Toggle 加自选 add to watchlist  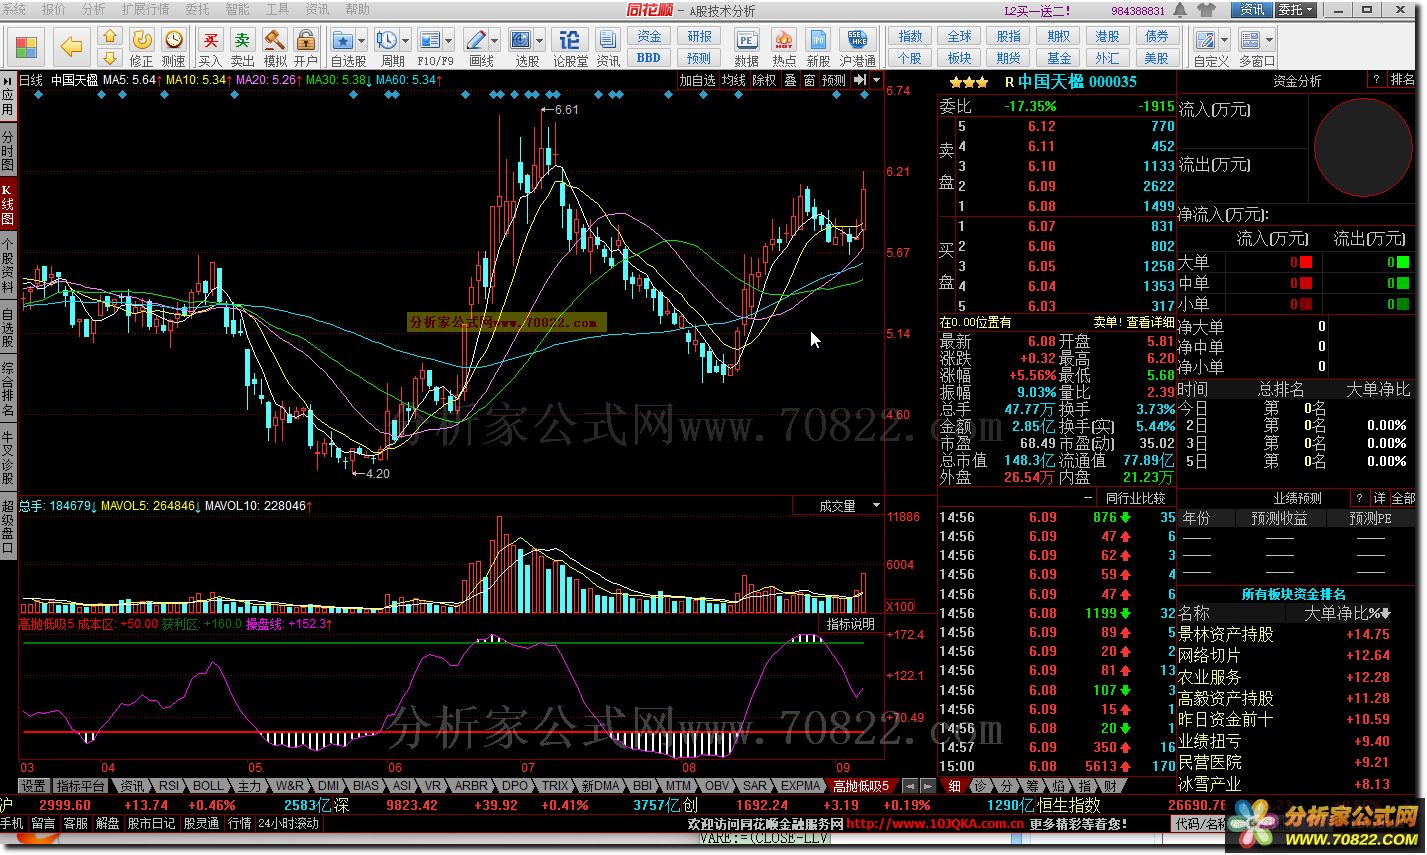(698, 80)
